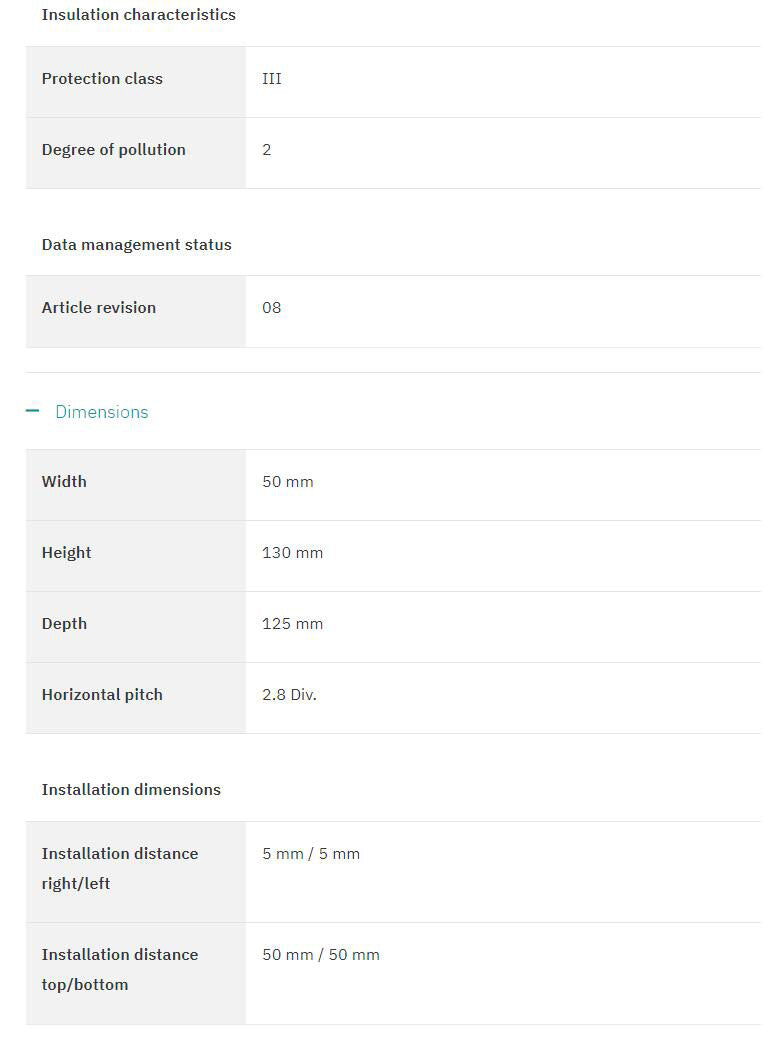Collapse the Dimensions section heading
This screenshot has height=1037, width=763.
pos(101,412)
